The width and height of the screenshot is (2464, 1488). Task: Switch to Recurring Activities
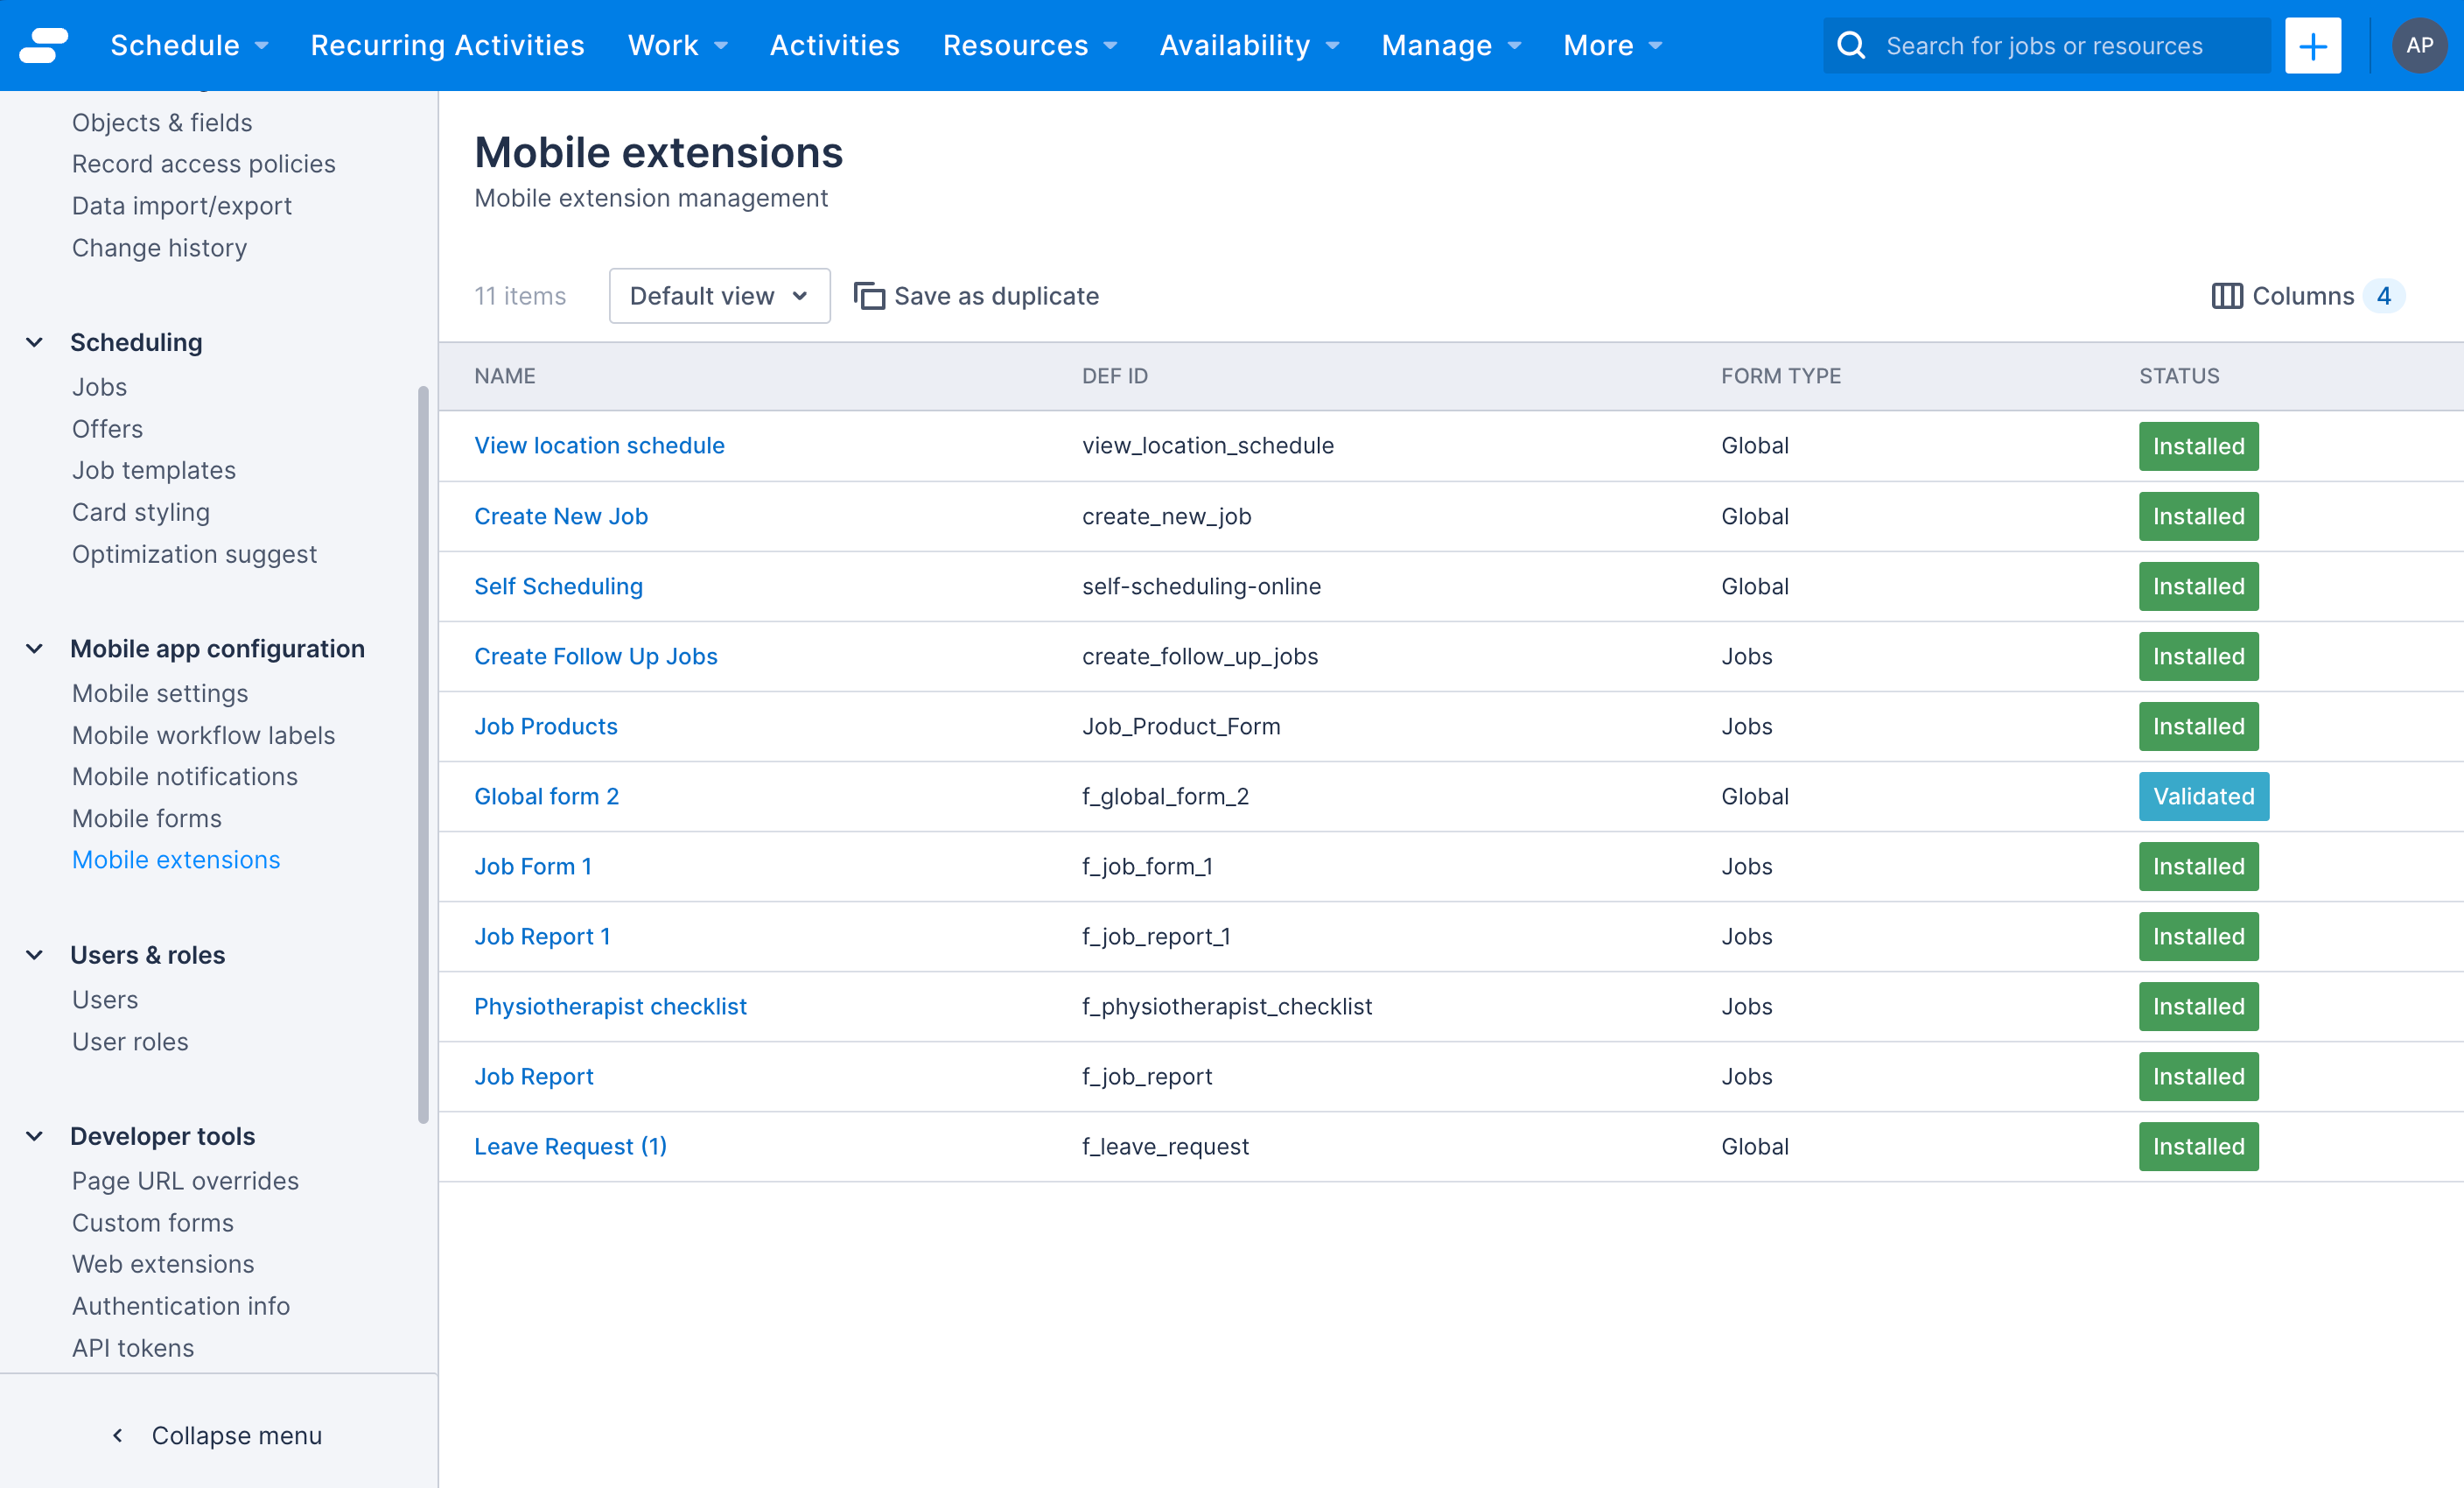[447, 45]
